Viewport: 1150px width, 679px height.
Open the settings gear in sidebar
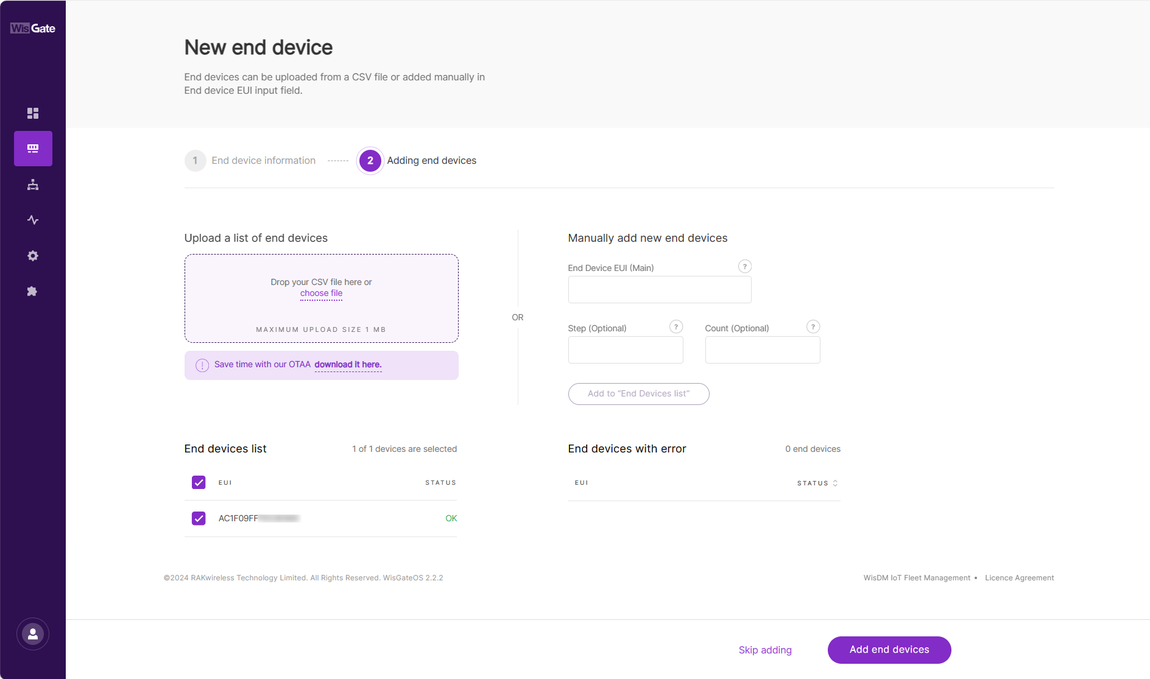tap(32, 256)
